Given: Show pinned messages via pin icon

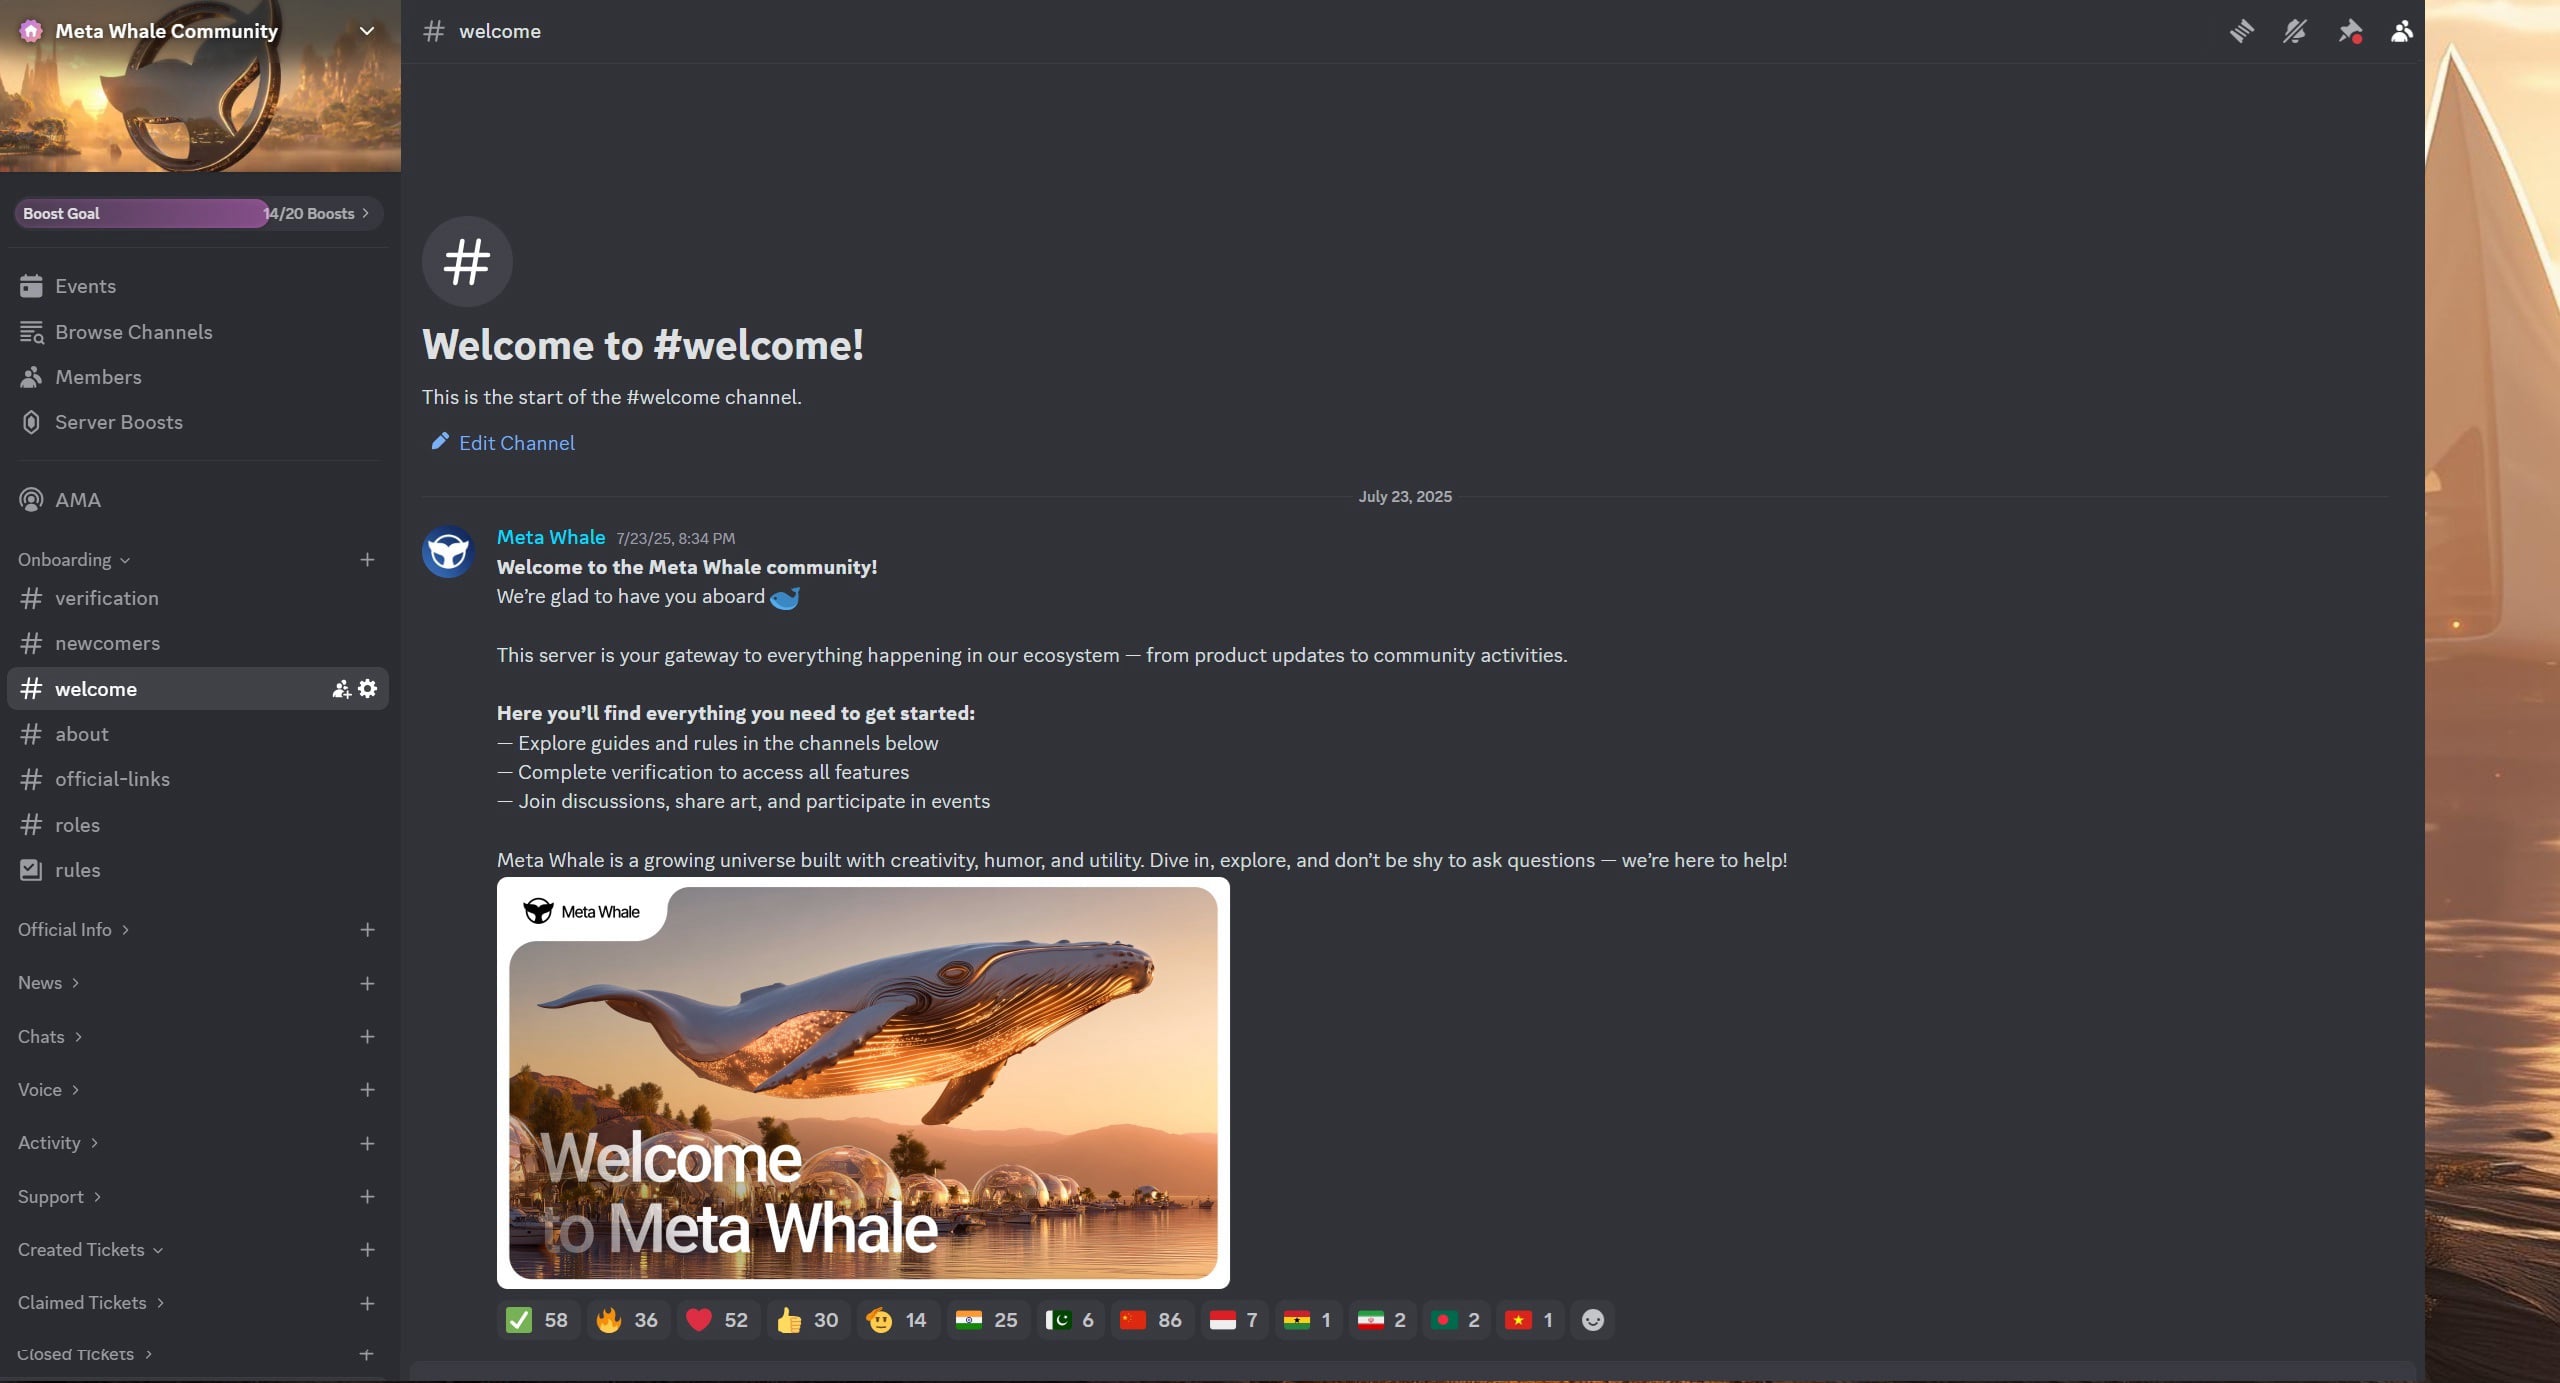Looking at the screenshot, I should (x=2349, y=31).
